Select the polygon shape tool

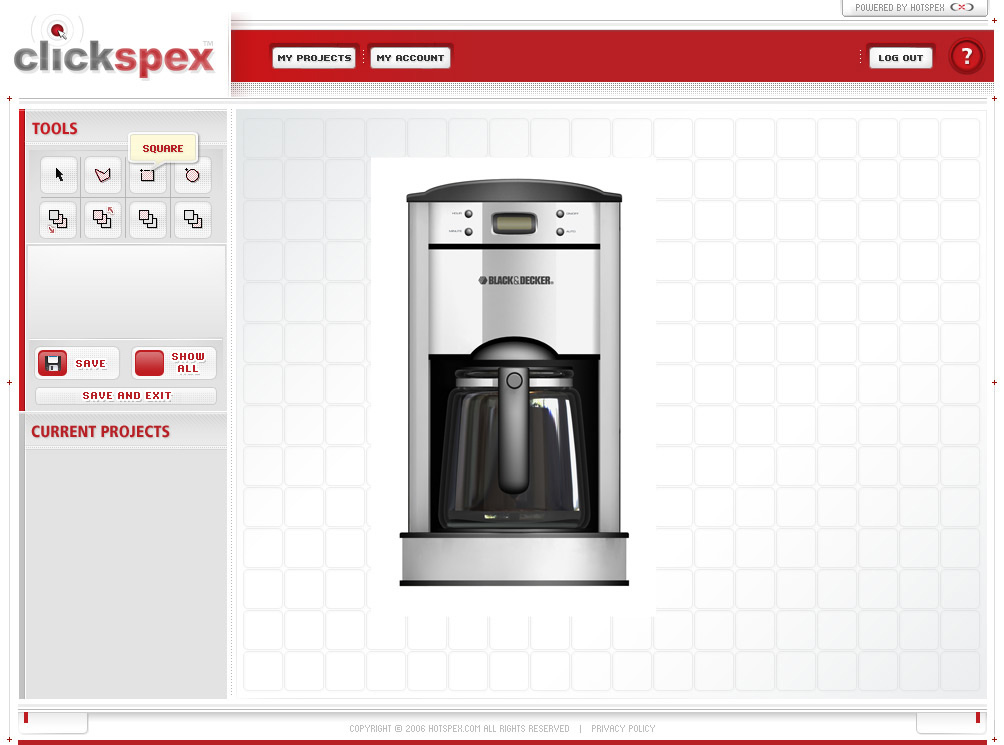click(103, 175)
